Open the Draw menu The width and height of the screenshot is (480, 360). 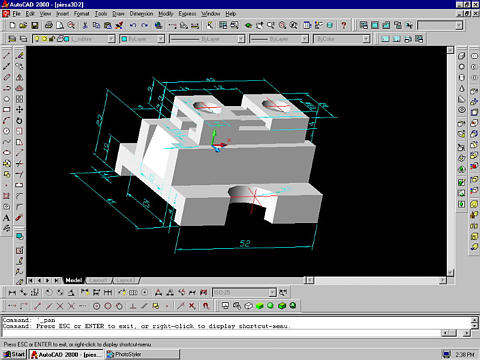pyautogui.click(x=118, y=14)
